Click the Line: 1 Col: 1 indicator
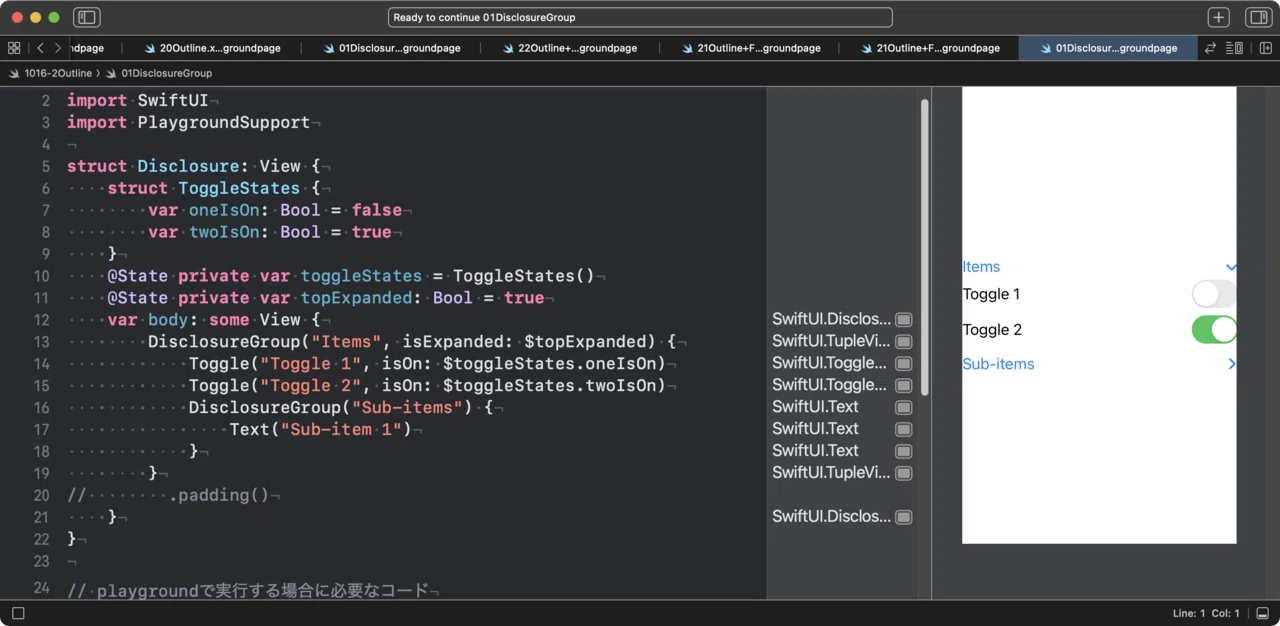 click(1206, 613)
